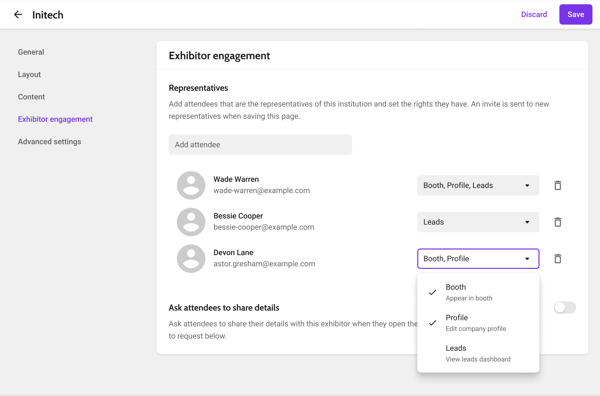The width and height of the screenshot is (600, 396).
Task: Uncheck the Profile option in dropdown
Action: pos(478,323)
